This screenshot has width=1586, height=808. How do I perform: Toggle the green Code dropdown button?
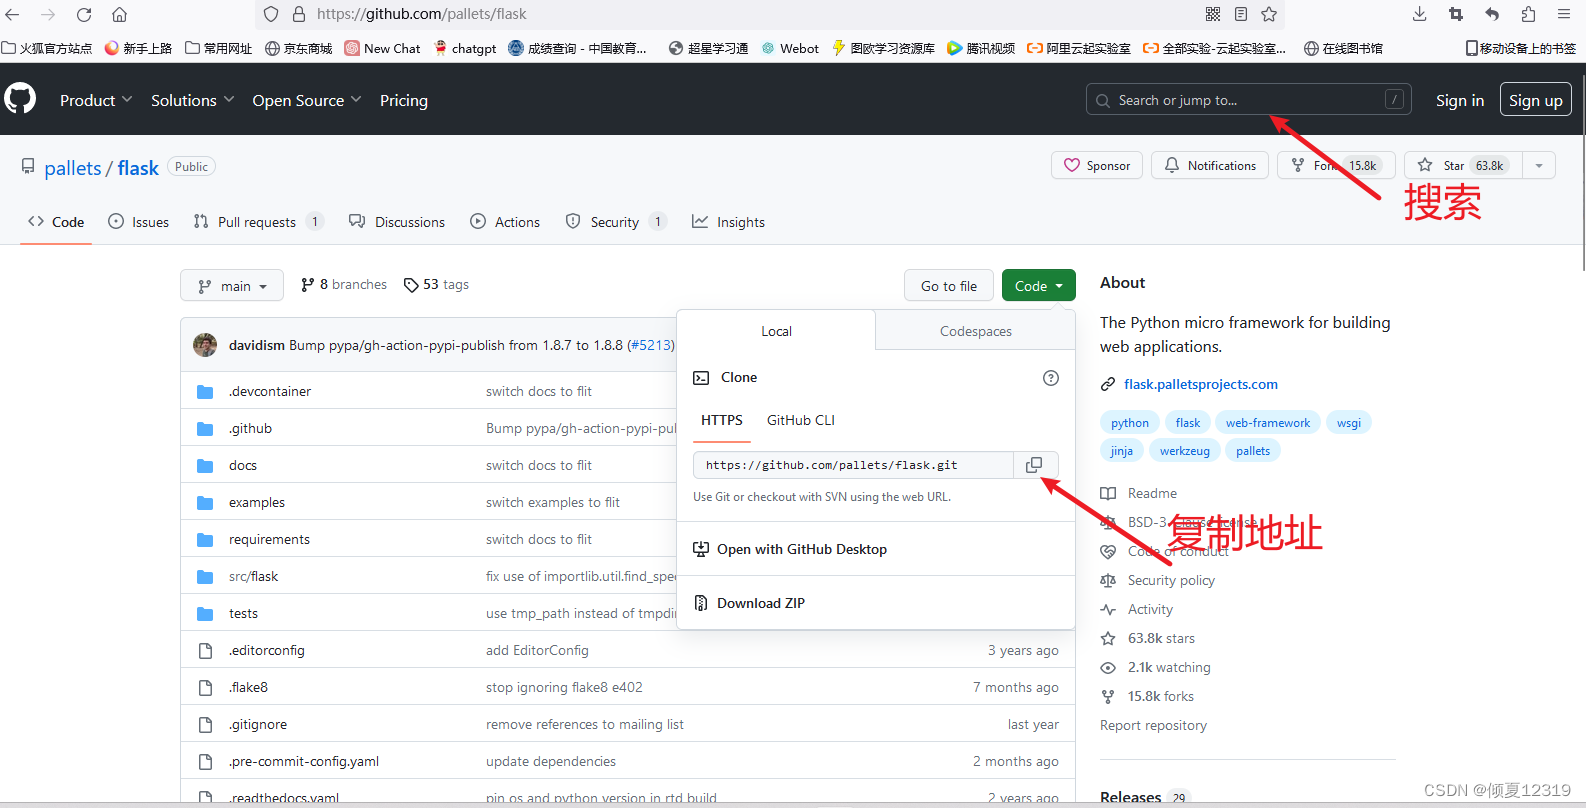[1039, 286]
